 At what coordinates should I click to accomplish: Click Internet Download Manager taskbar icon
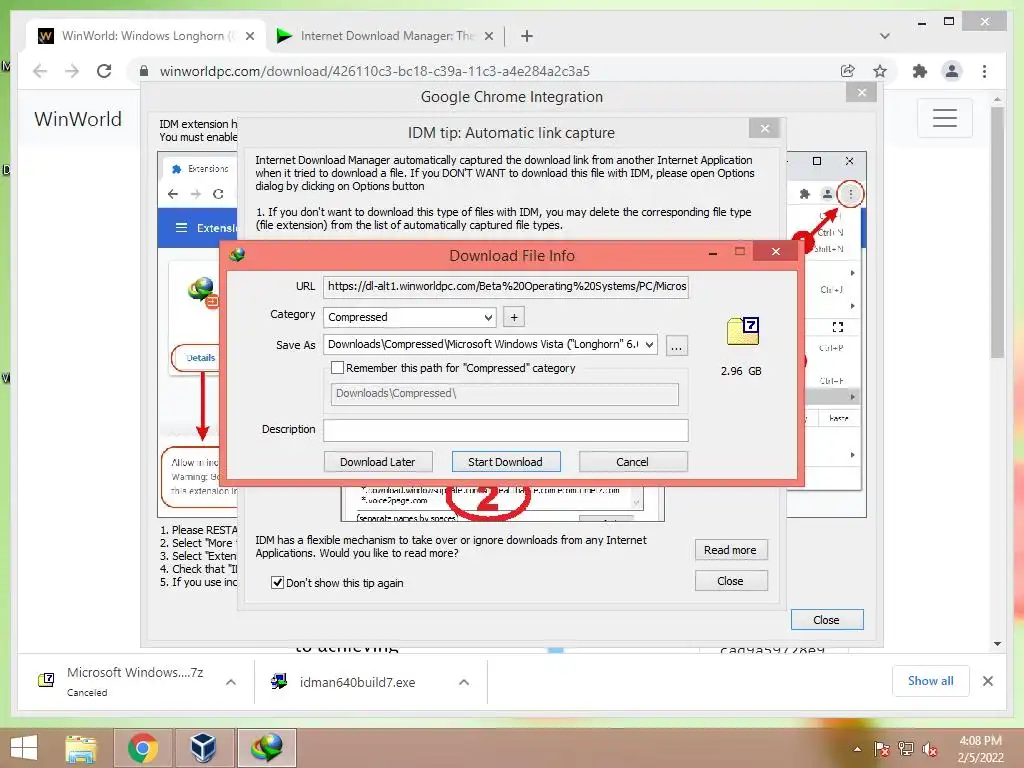266,748
